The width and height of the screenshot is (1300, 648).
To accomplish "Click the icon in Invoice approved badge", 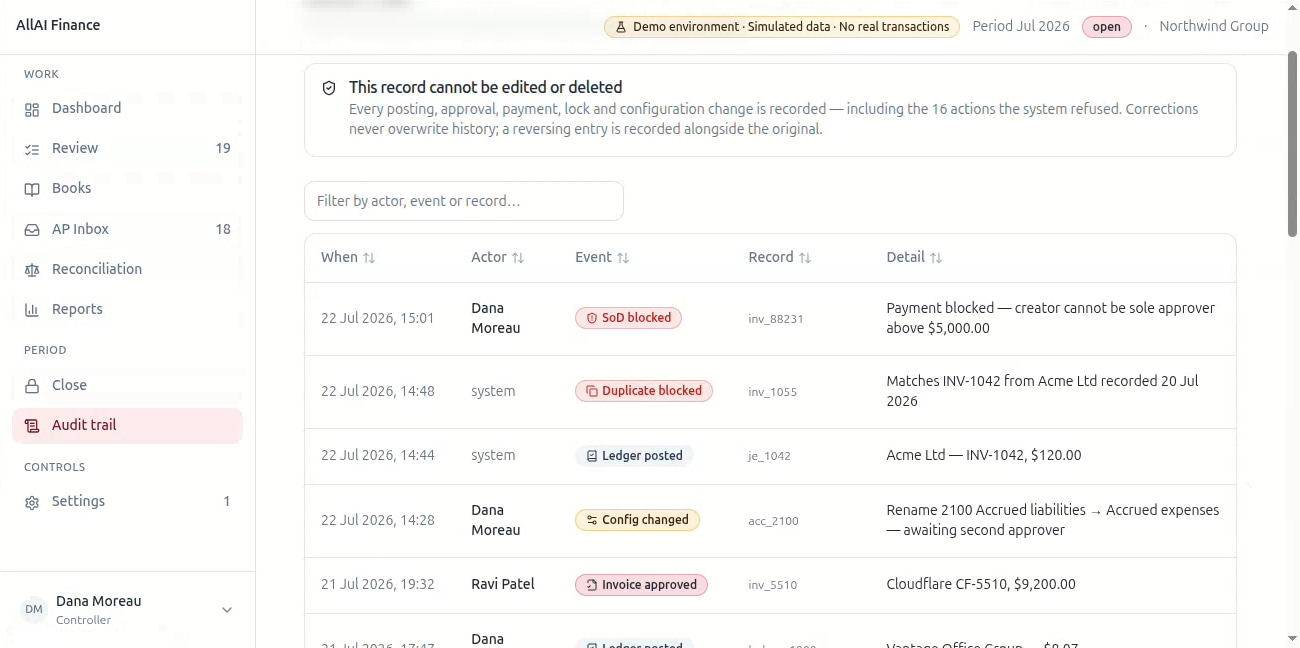I will [x=592, y=585].
